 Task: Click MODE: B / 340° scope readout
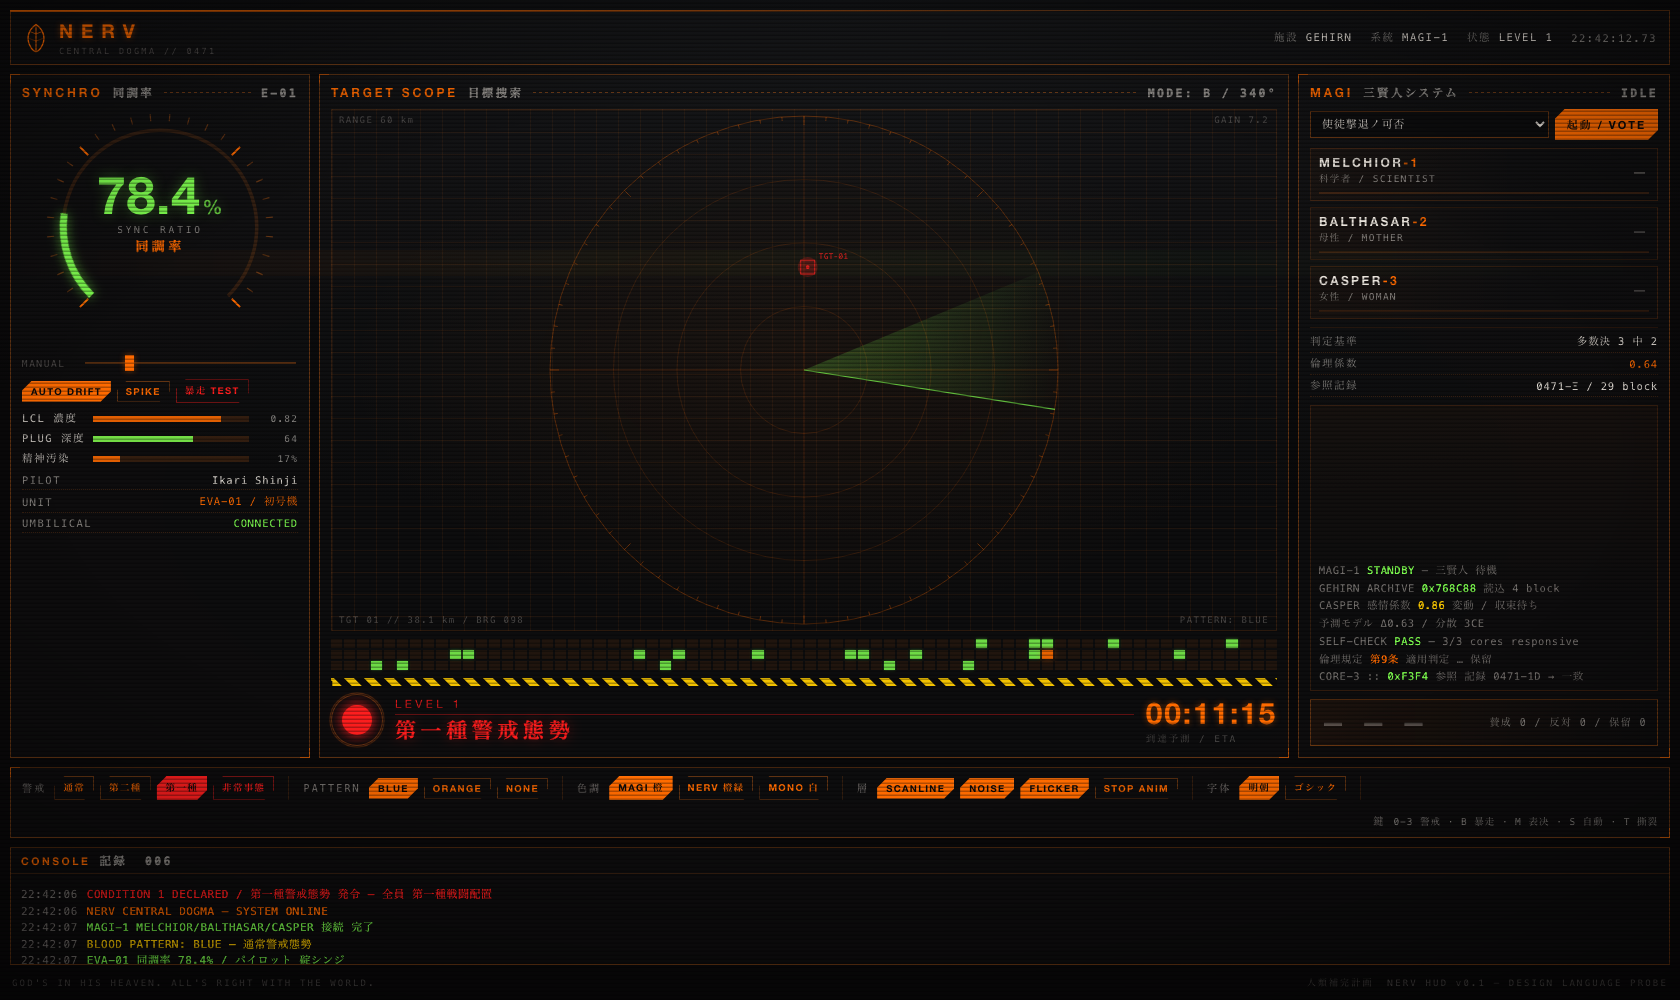pyautogui.click(x=1211, y=93)
